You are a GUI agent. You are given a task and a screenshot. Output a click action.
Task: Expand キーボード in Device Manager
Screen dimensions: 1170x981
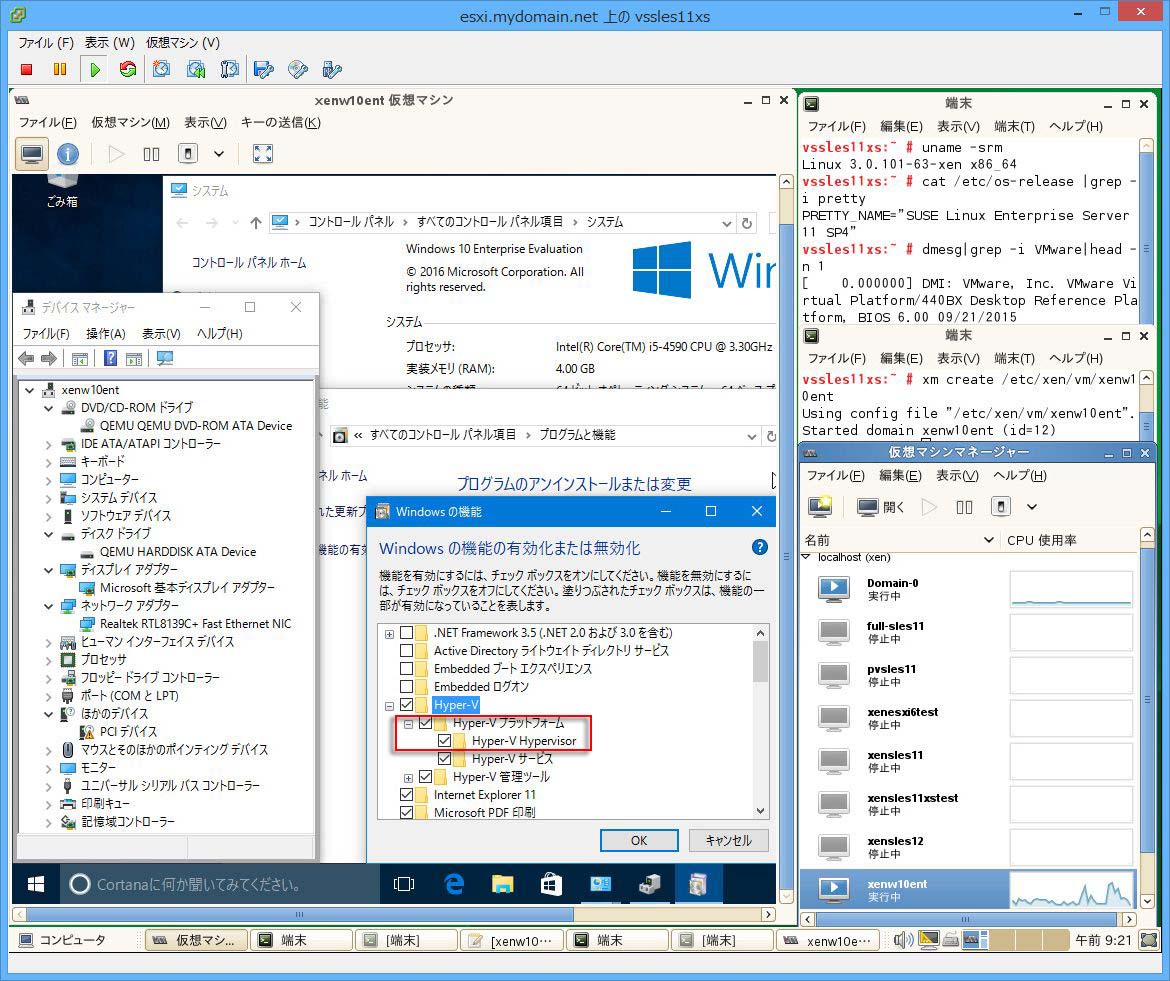[x=49, y=463]
